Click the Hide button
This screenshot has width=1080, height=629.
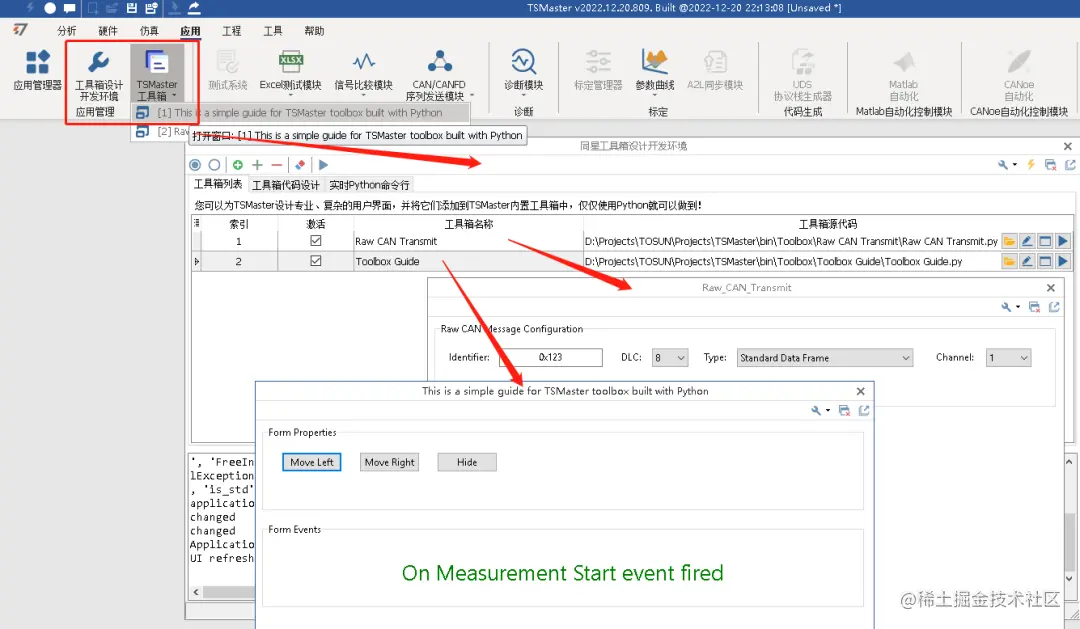467,462
